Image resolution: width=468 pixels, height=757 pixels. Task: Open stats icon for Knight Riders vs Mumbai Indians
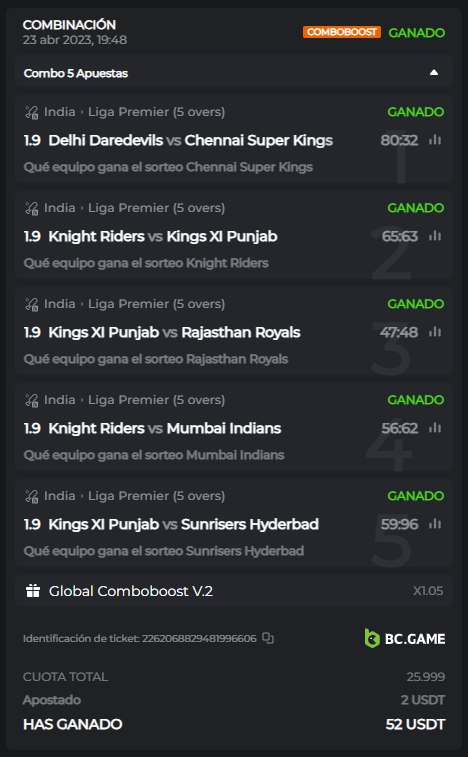point(435,428)
